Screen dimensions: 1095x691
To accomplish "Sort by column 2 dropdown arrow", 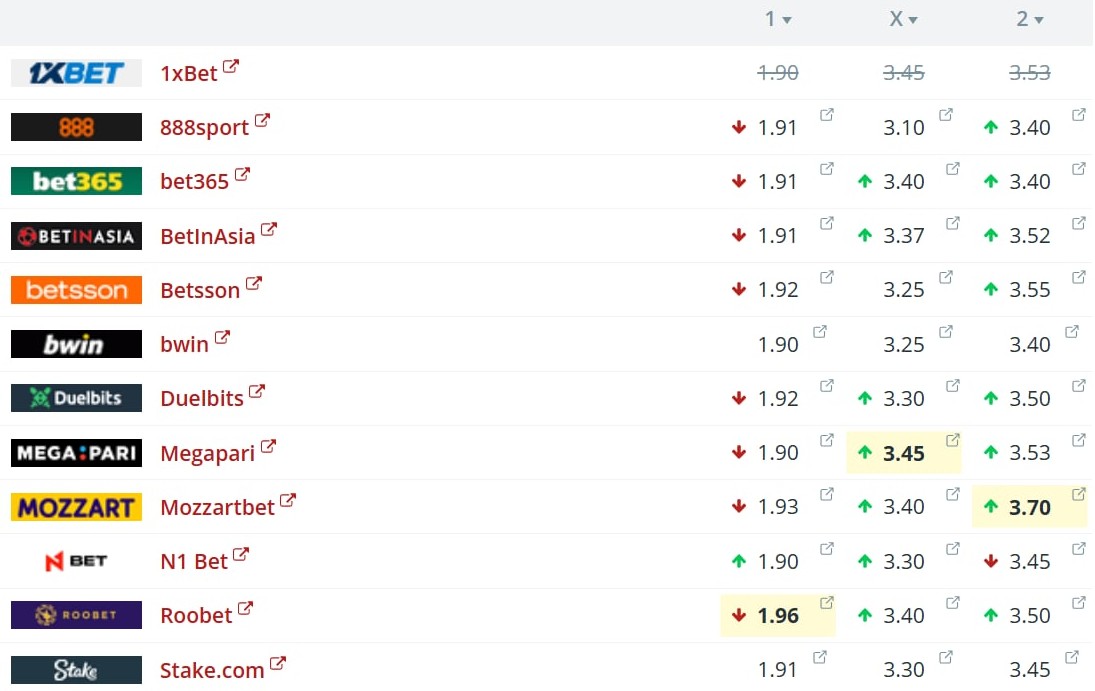I will [1039, 20].
